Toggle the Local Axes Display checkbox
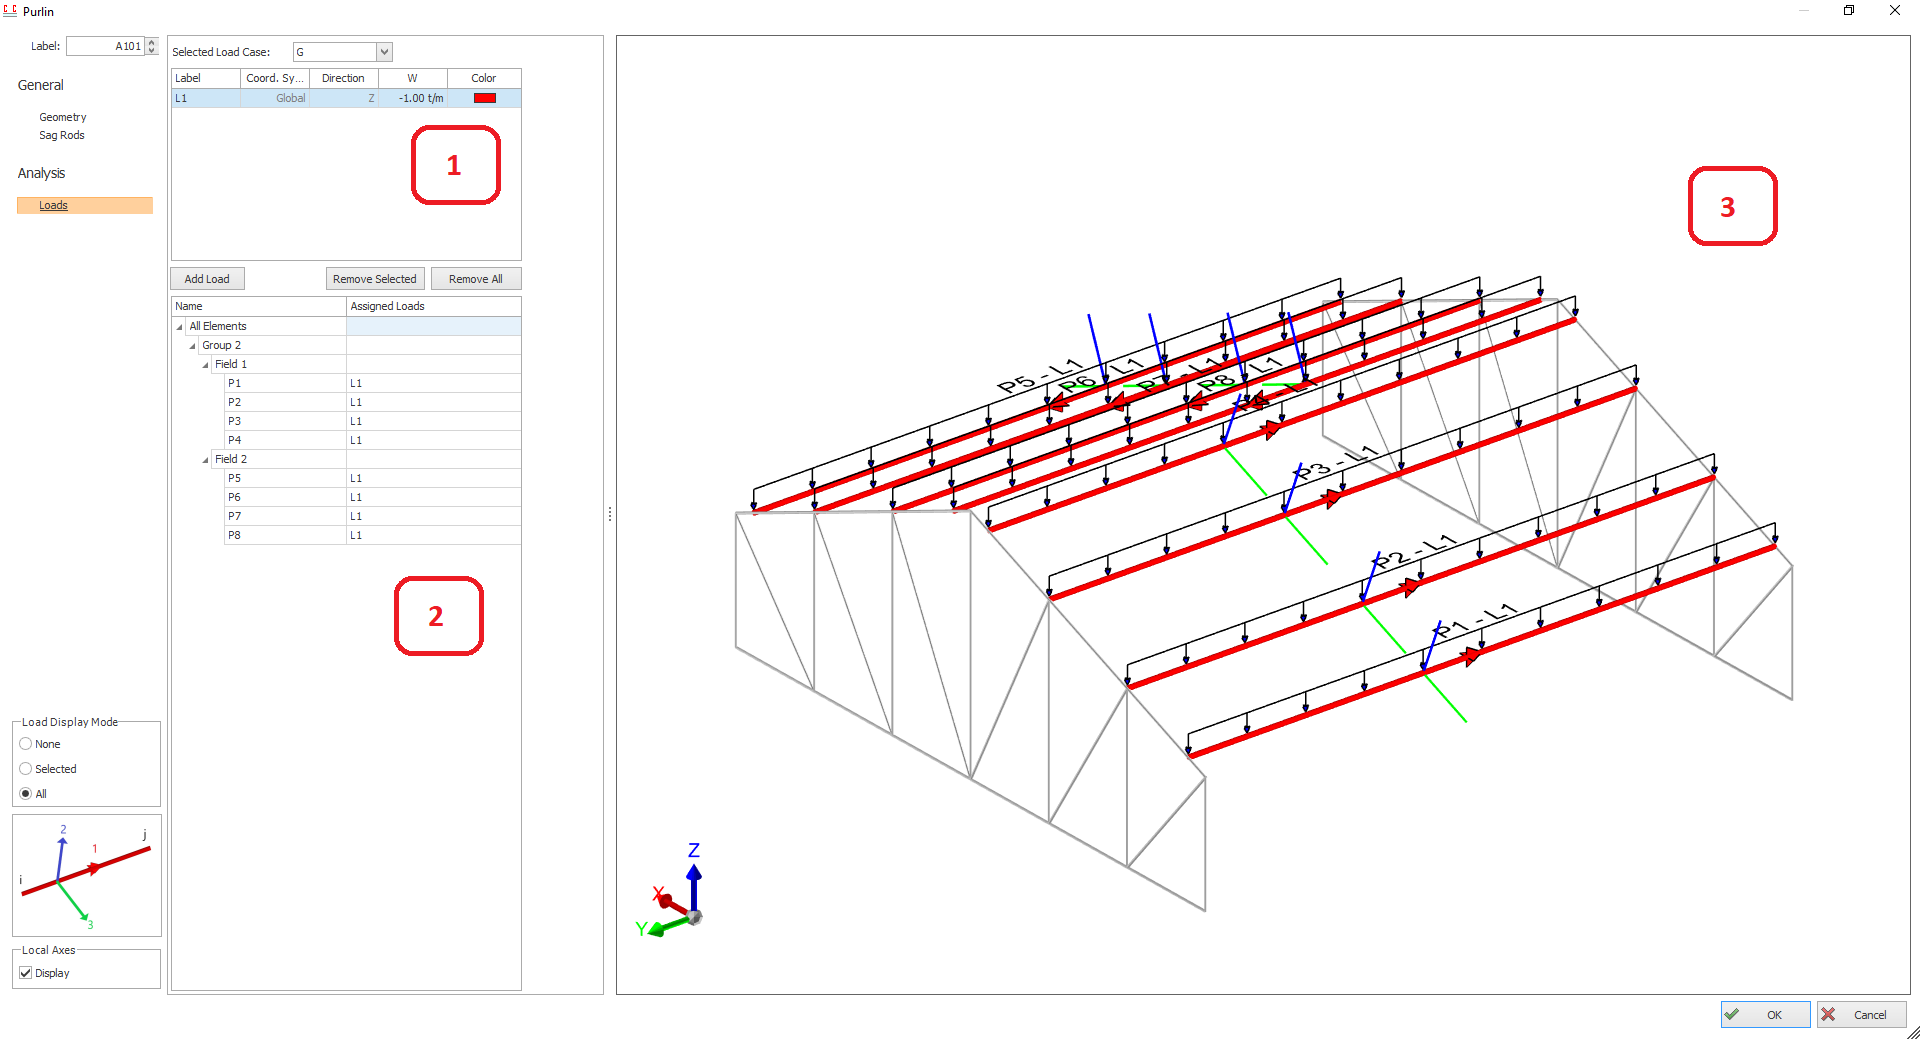Screen dimensions: 1920x1040 pyautogui.click(x=26, y=973)
